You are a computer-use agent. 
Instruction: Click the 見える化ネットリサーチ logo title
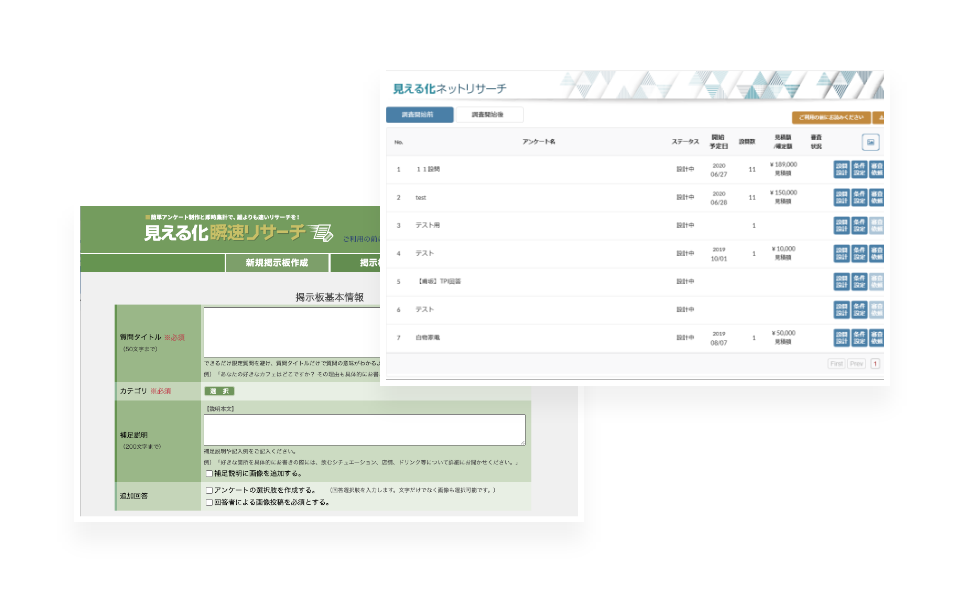(449, 89)
